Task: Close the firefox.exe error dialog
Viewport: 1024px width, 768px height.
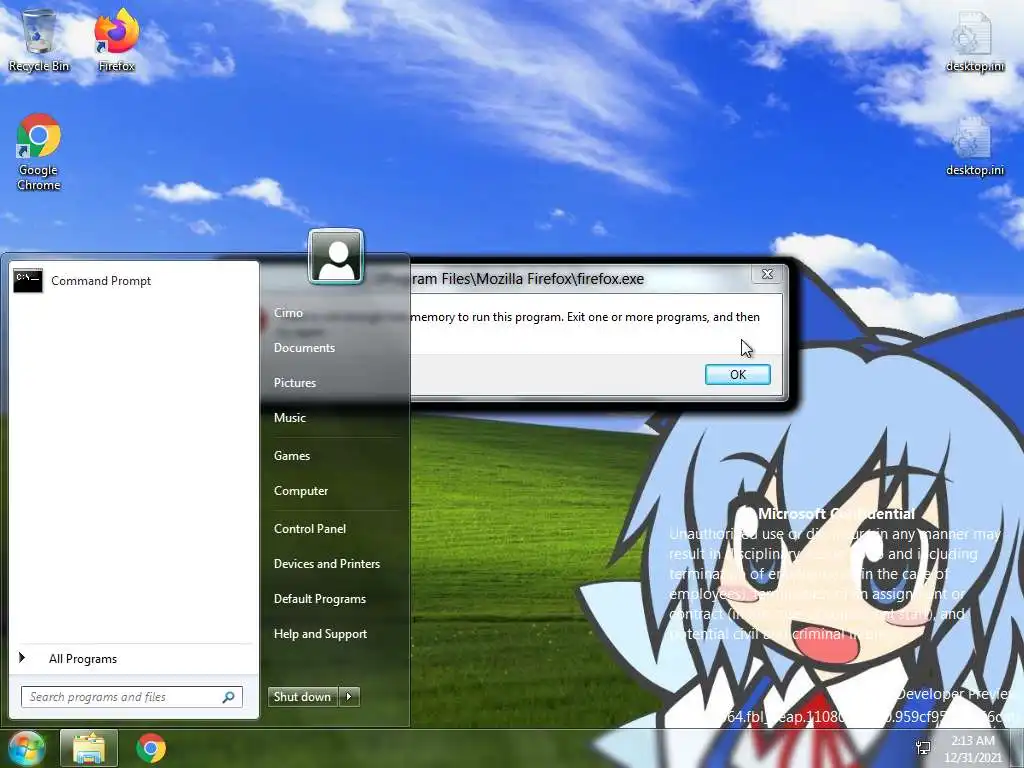Action: (x=767, y=274)
